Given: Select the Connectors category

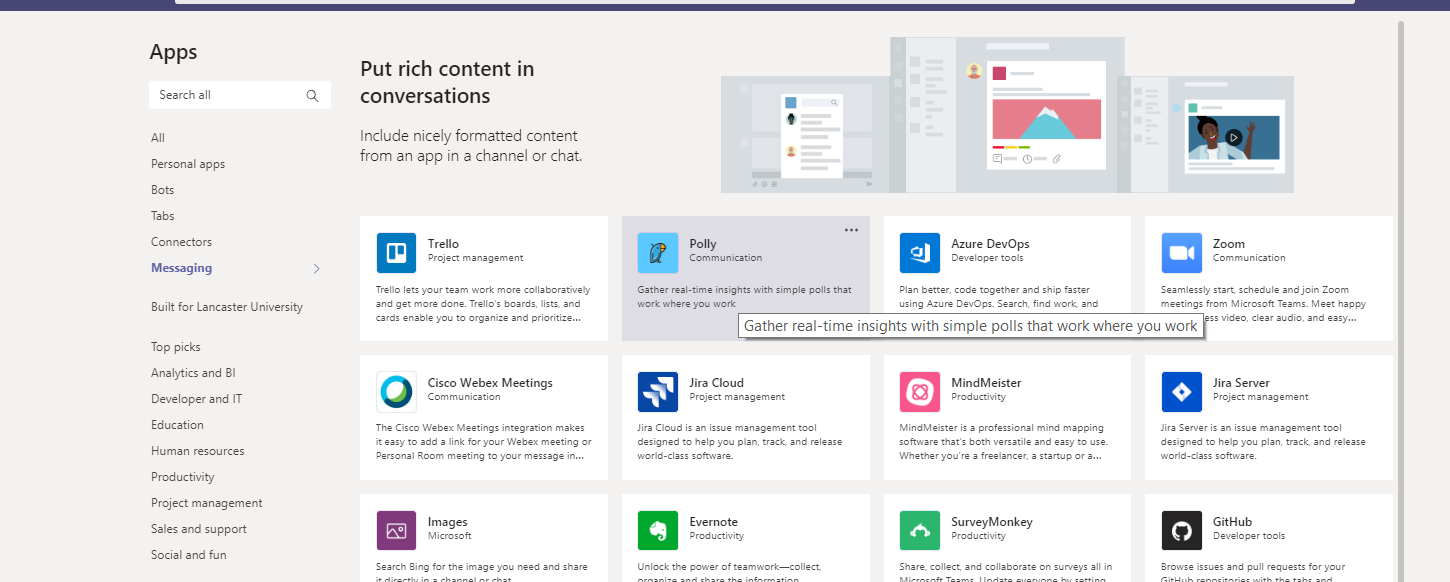Looking at the screenshot, I should (181, 242).
